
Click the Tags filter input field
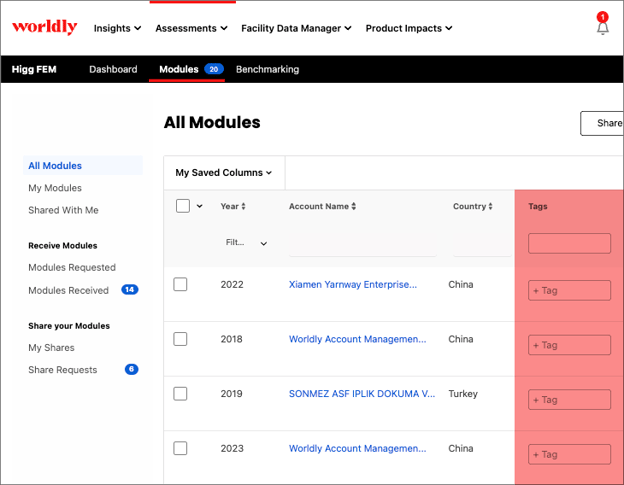pyautogui.click(x=569, y=243)
